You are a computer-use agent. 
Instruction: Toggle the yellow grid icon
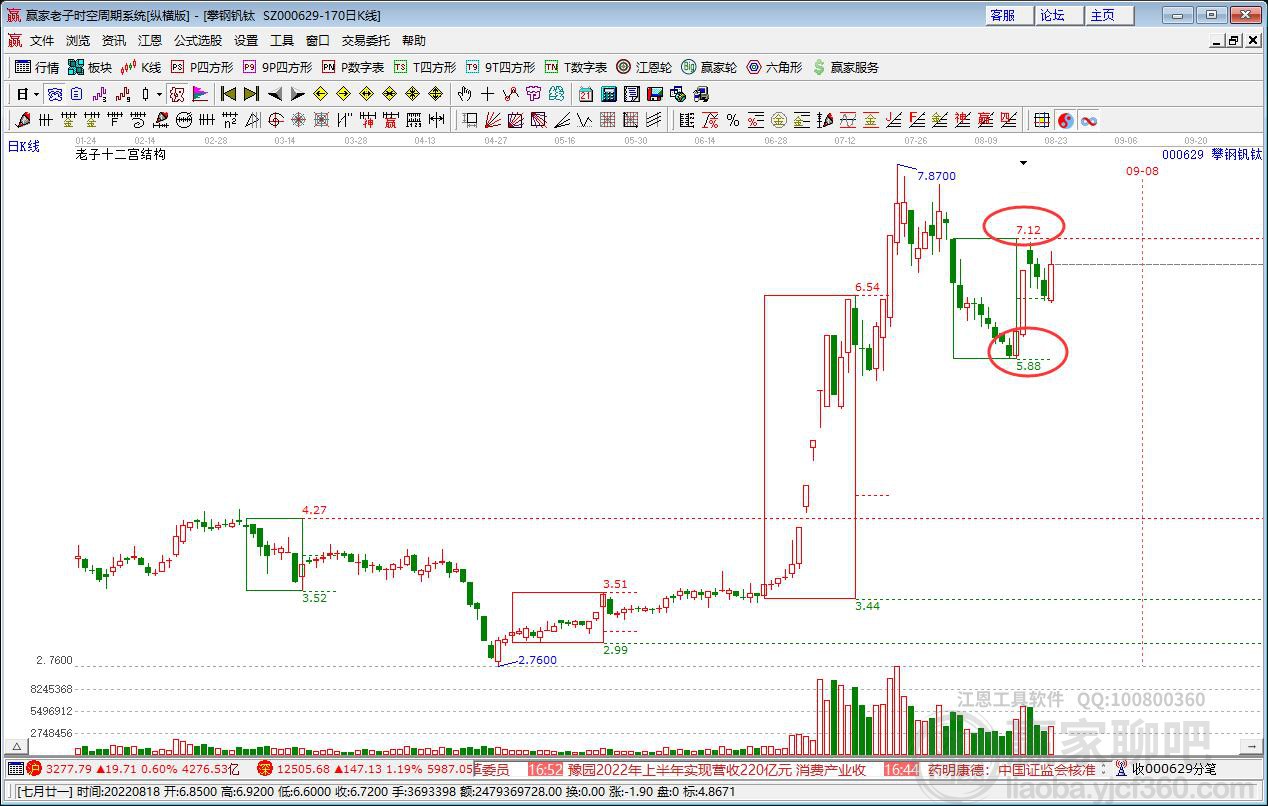(1041, 120)
